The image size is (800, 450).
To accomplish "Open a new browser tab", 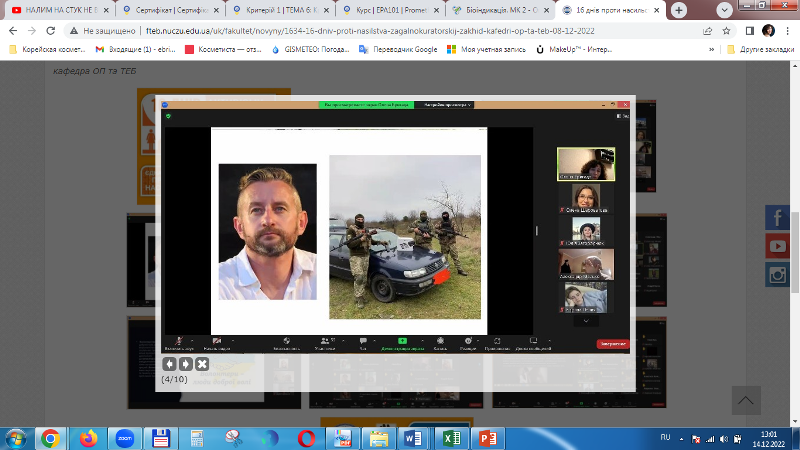I will [679, 10].
